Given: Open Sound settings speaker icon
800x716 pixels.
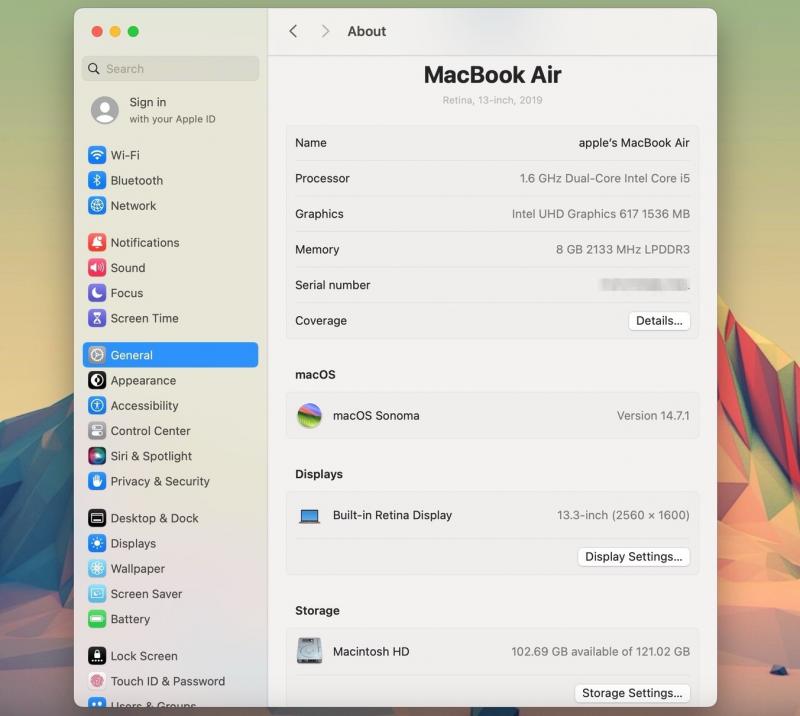Looking at the screenshot, I should [97, 267].
